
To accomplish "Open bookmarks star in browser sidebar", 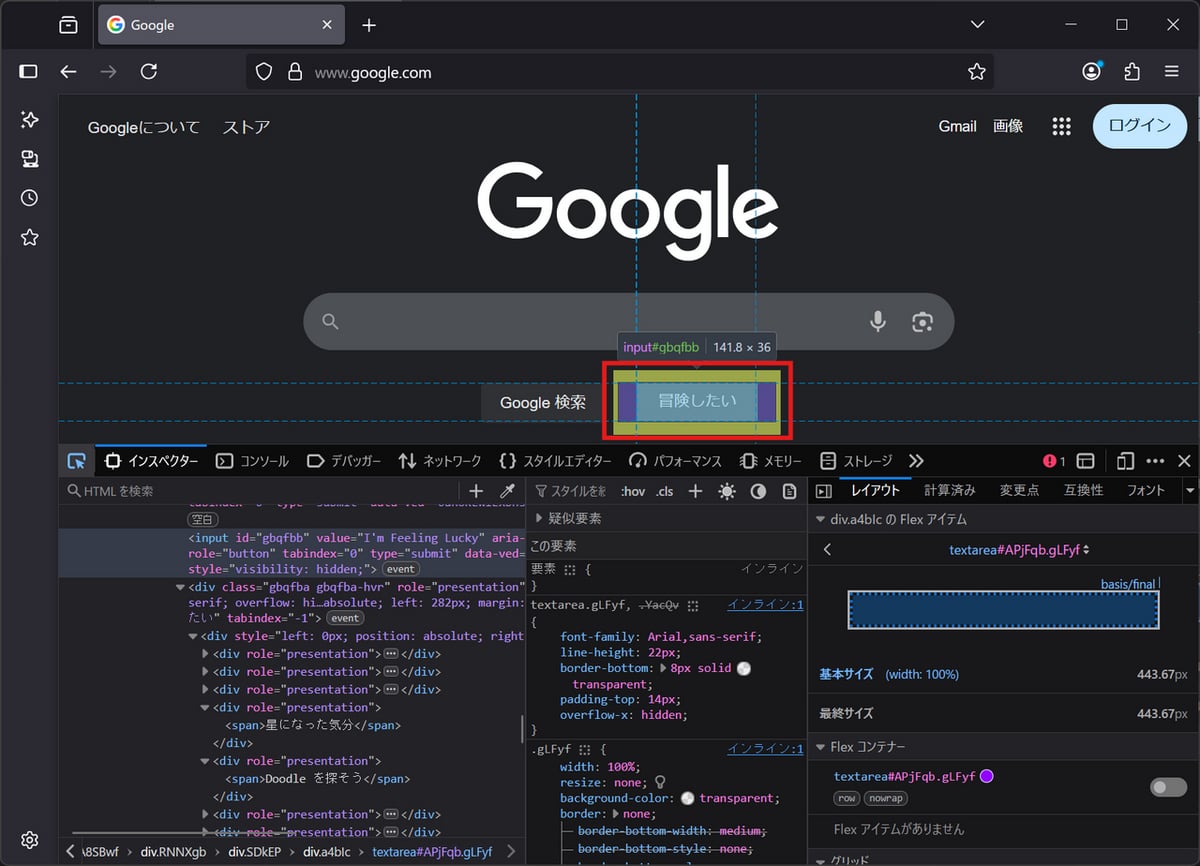I will [x=29, y=237].
